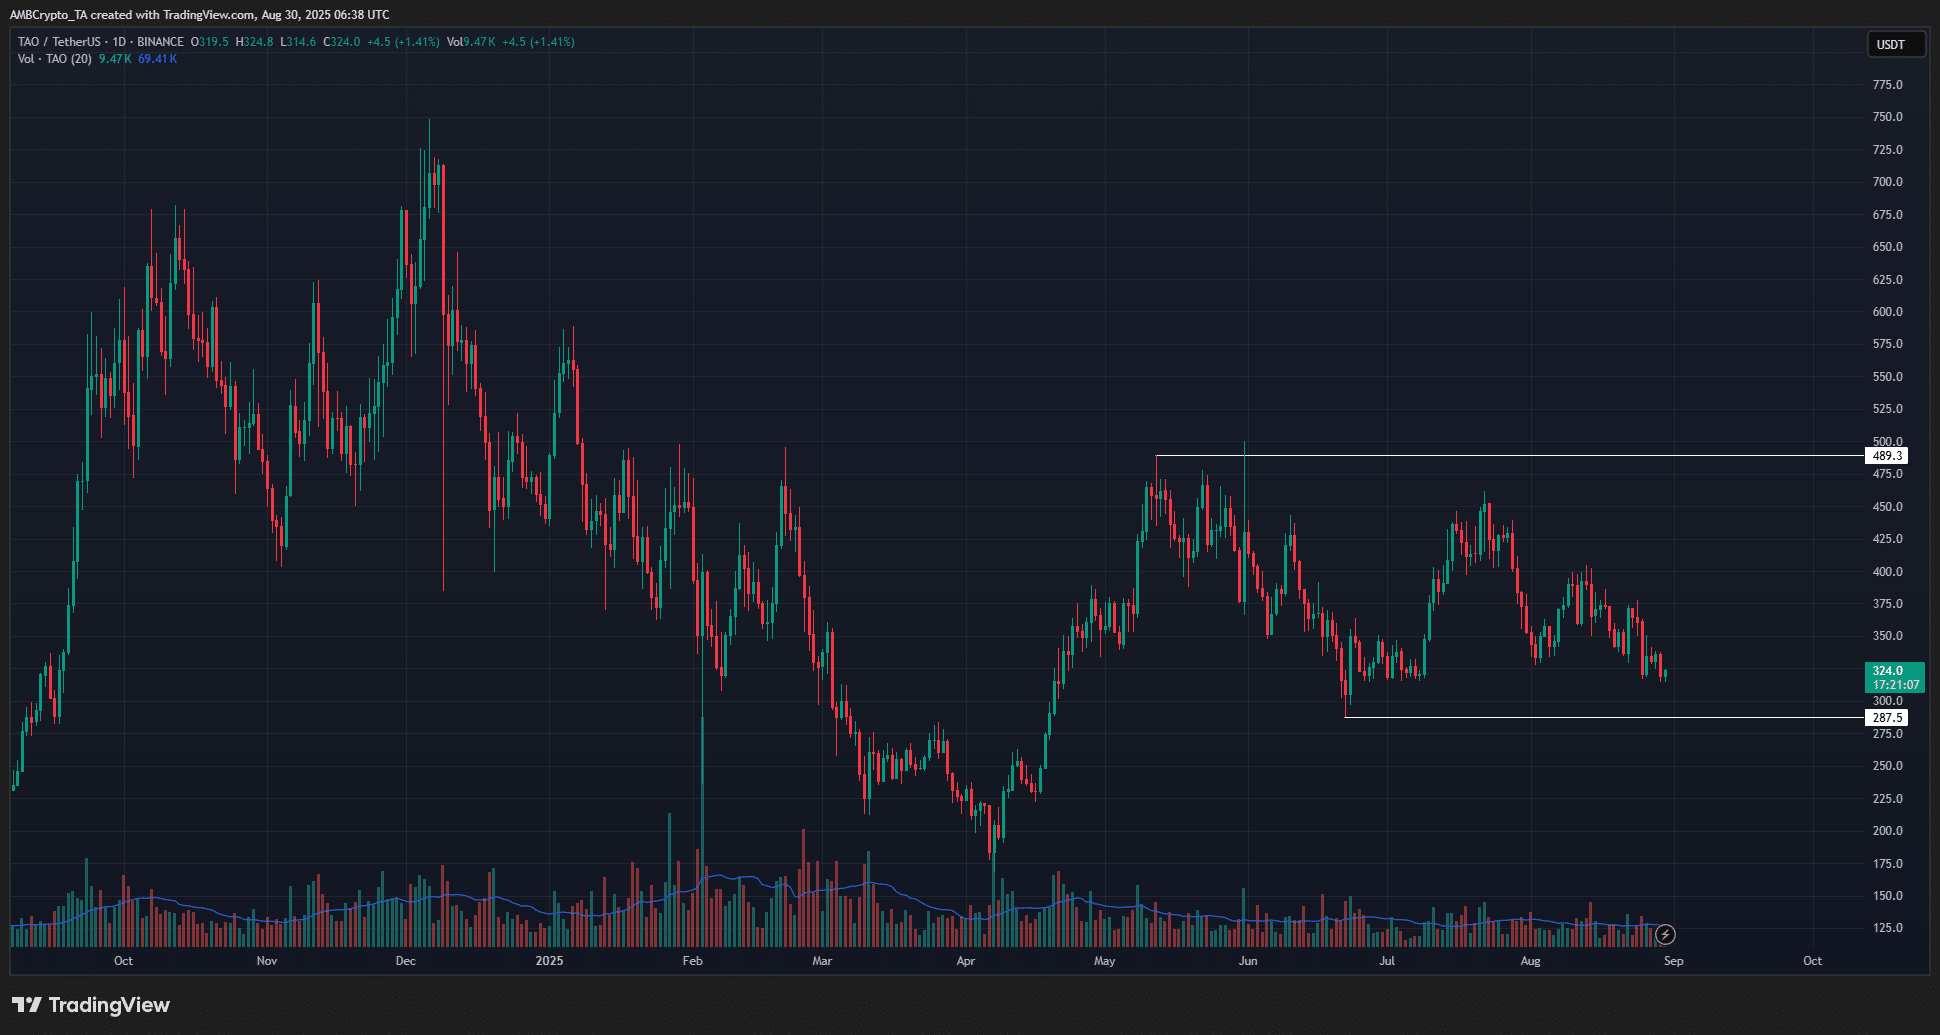Click the 489.3 price line label
Viewport: 1940px width, 1035px height.
pyautogui.click(x=1886, y=456)
